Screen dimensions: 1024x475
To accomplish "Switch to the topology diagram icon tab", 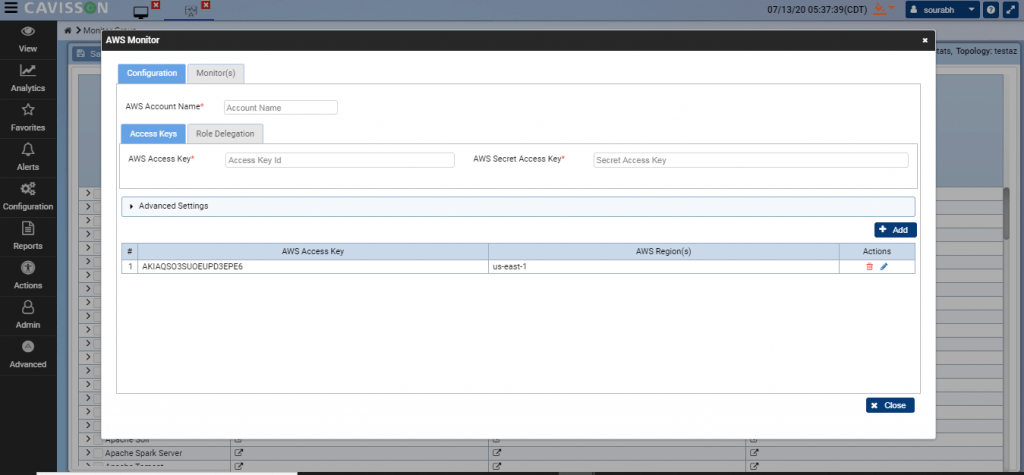I will click(x=191, y=11).
